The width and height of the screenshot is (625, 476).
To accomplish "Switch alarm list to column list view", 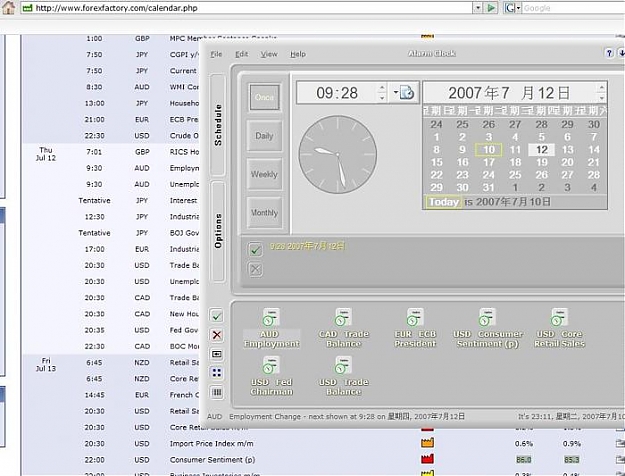I will tap(217, 392).
